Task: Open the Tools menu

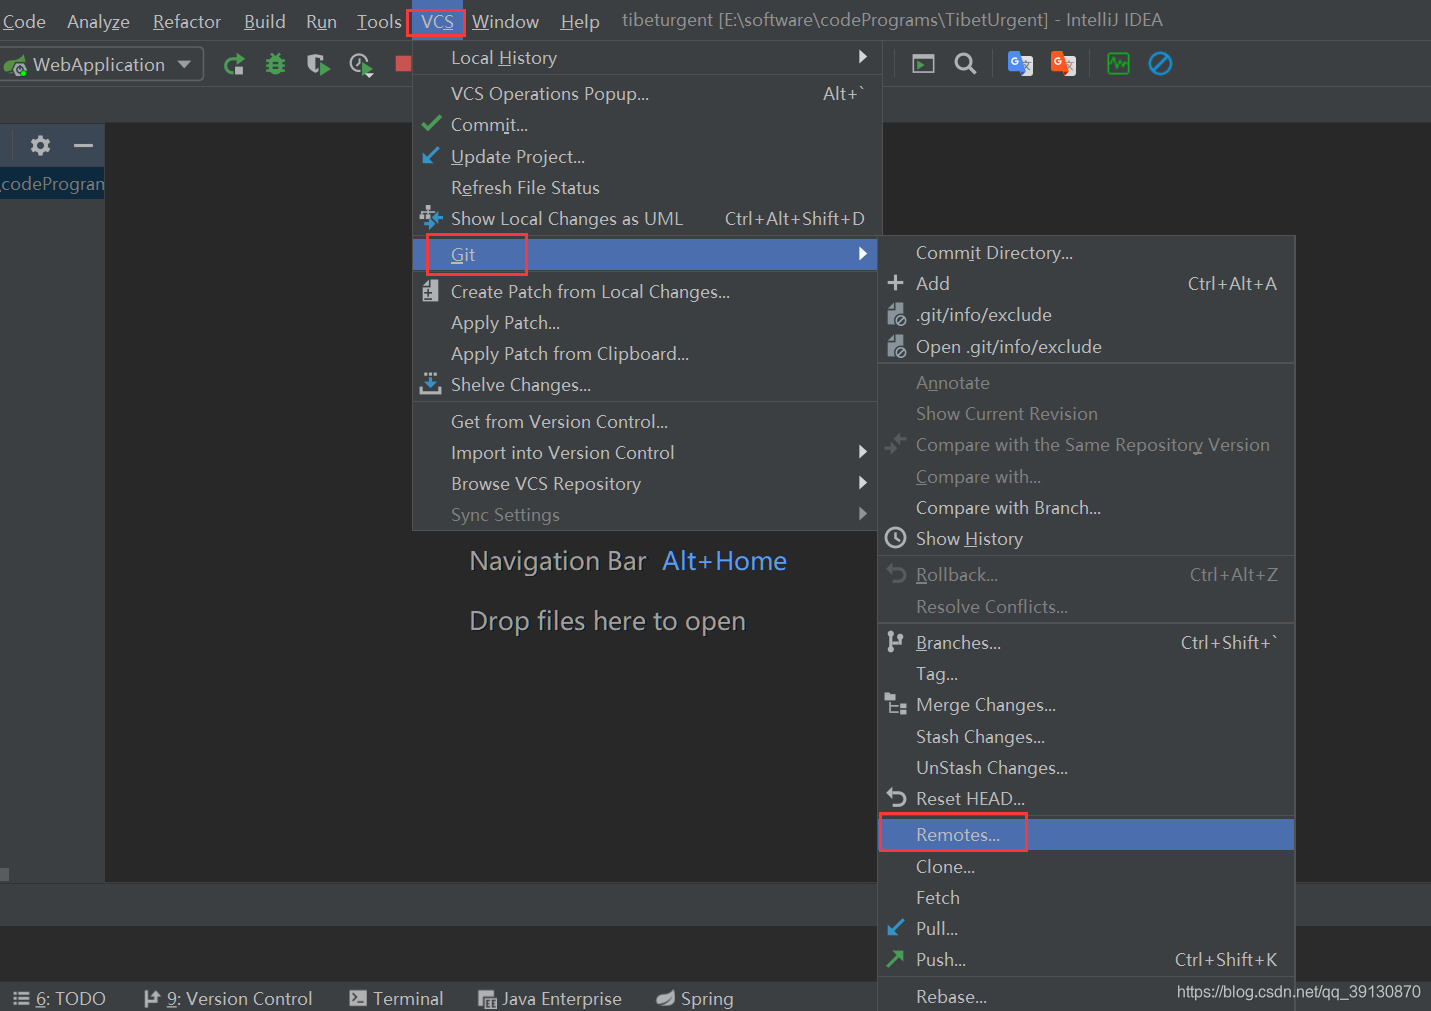Action: [x=379, y=21]
